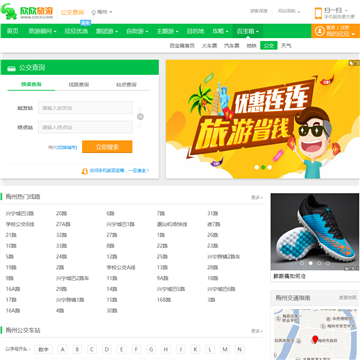
Task: Click the location pin icon beside 梅州
Action: coord(94,12)
